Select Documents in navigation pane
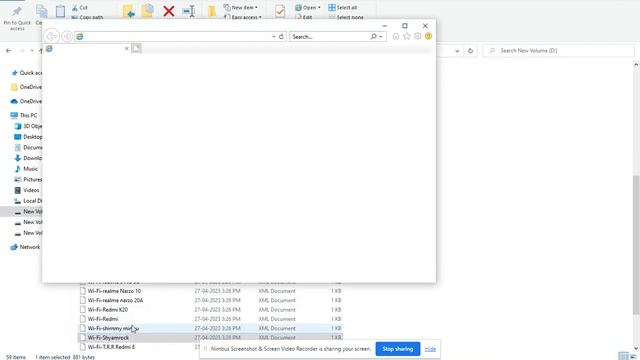Viewport: 640px width, 360px height. (x=29, y=147)
